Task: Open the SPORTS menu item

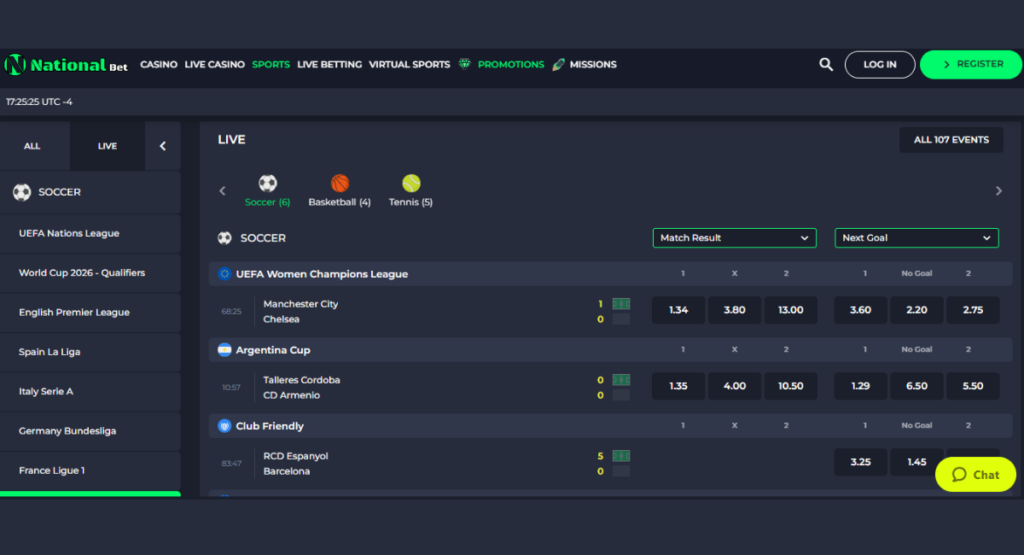Action: 271,64
